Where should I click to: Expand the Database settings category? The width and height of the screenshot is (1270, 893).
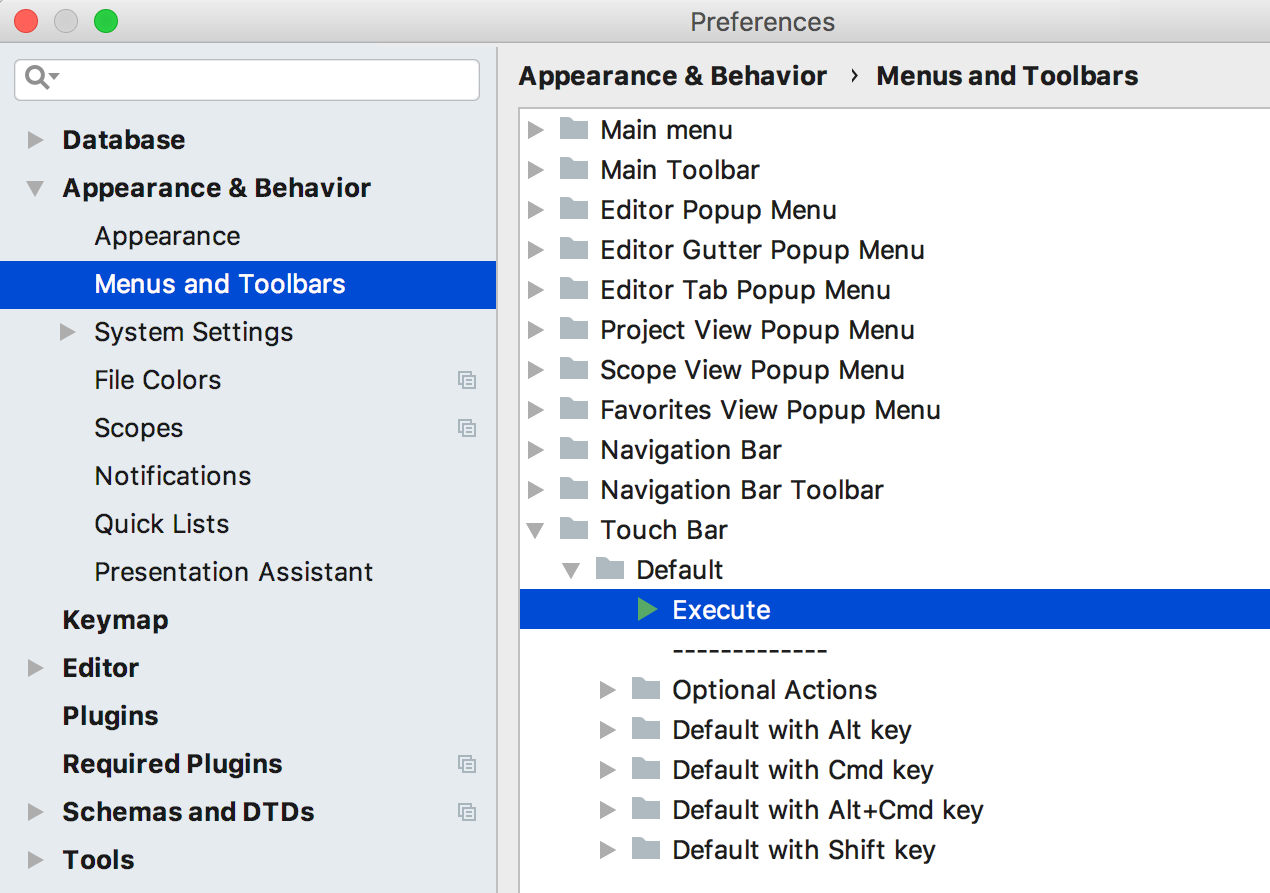[36, 140]
